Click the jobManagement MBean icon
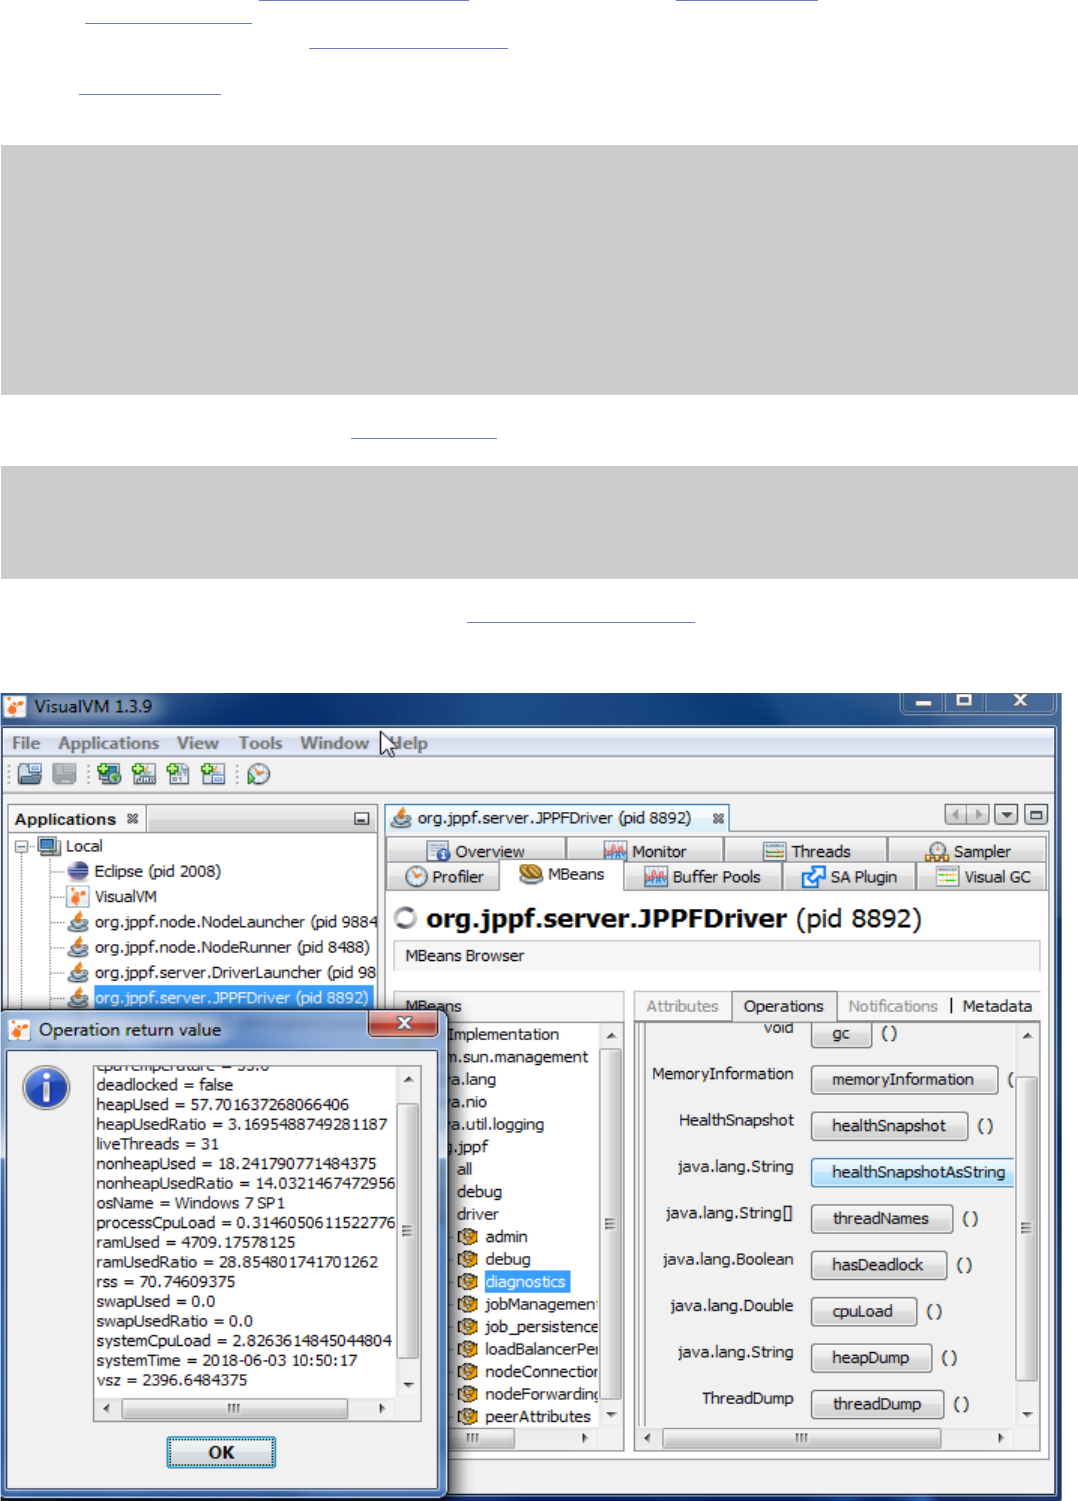The height and width of the screenshot is (1501, 1078). (x=467, y=1304)
